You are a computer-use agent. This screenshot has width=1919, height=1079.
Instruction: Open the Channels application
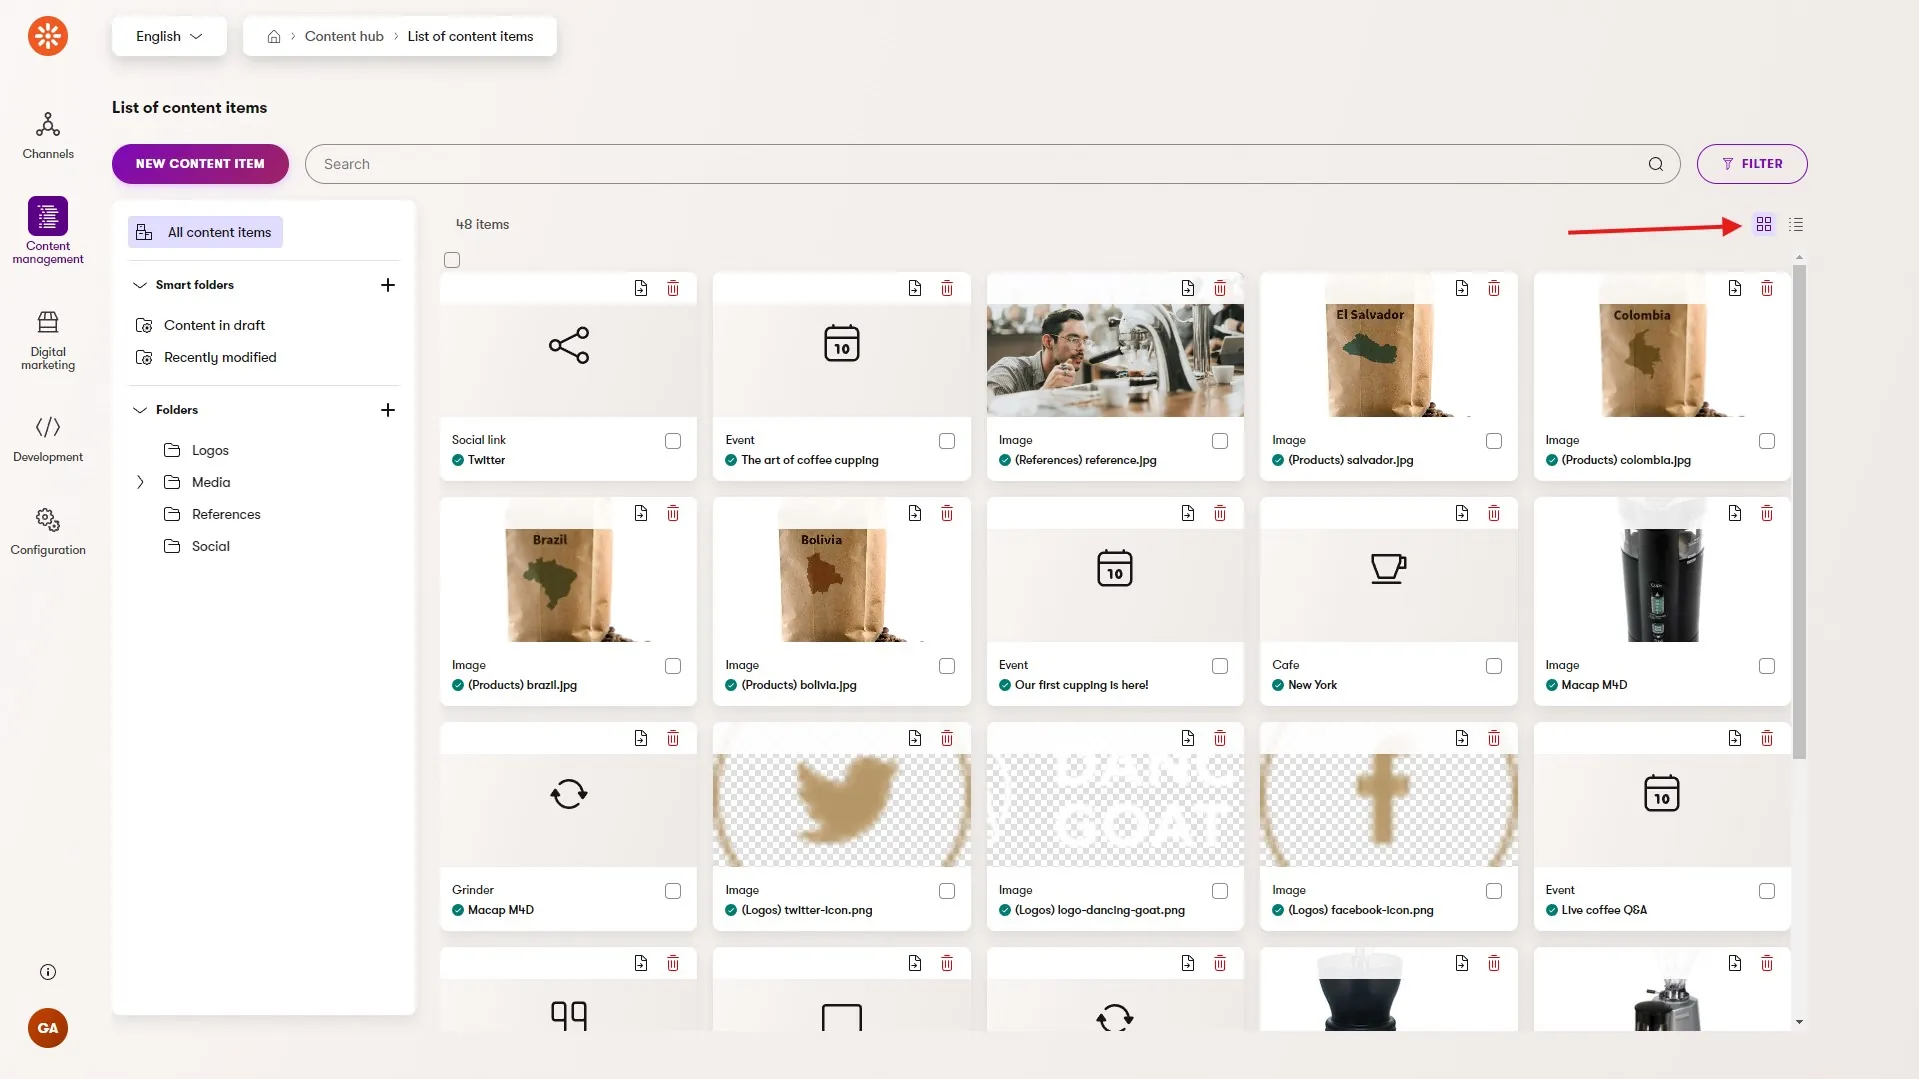click(x=48, y=136)
